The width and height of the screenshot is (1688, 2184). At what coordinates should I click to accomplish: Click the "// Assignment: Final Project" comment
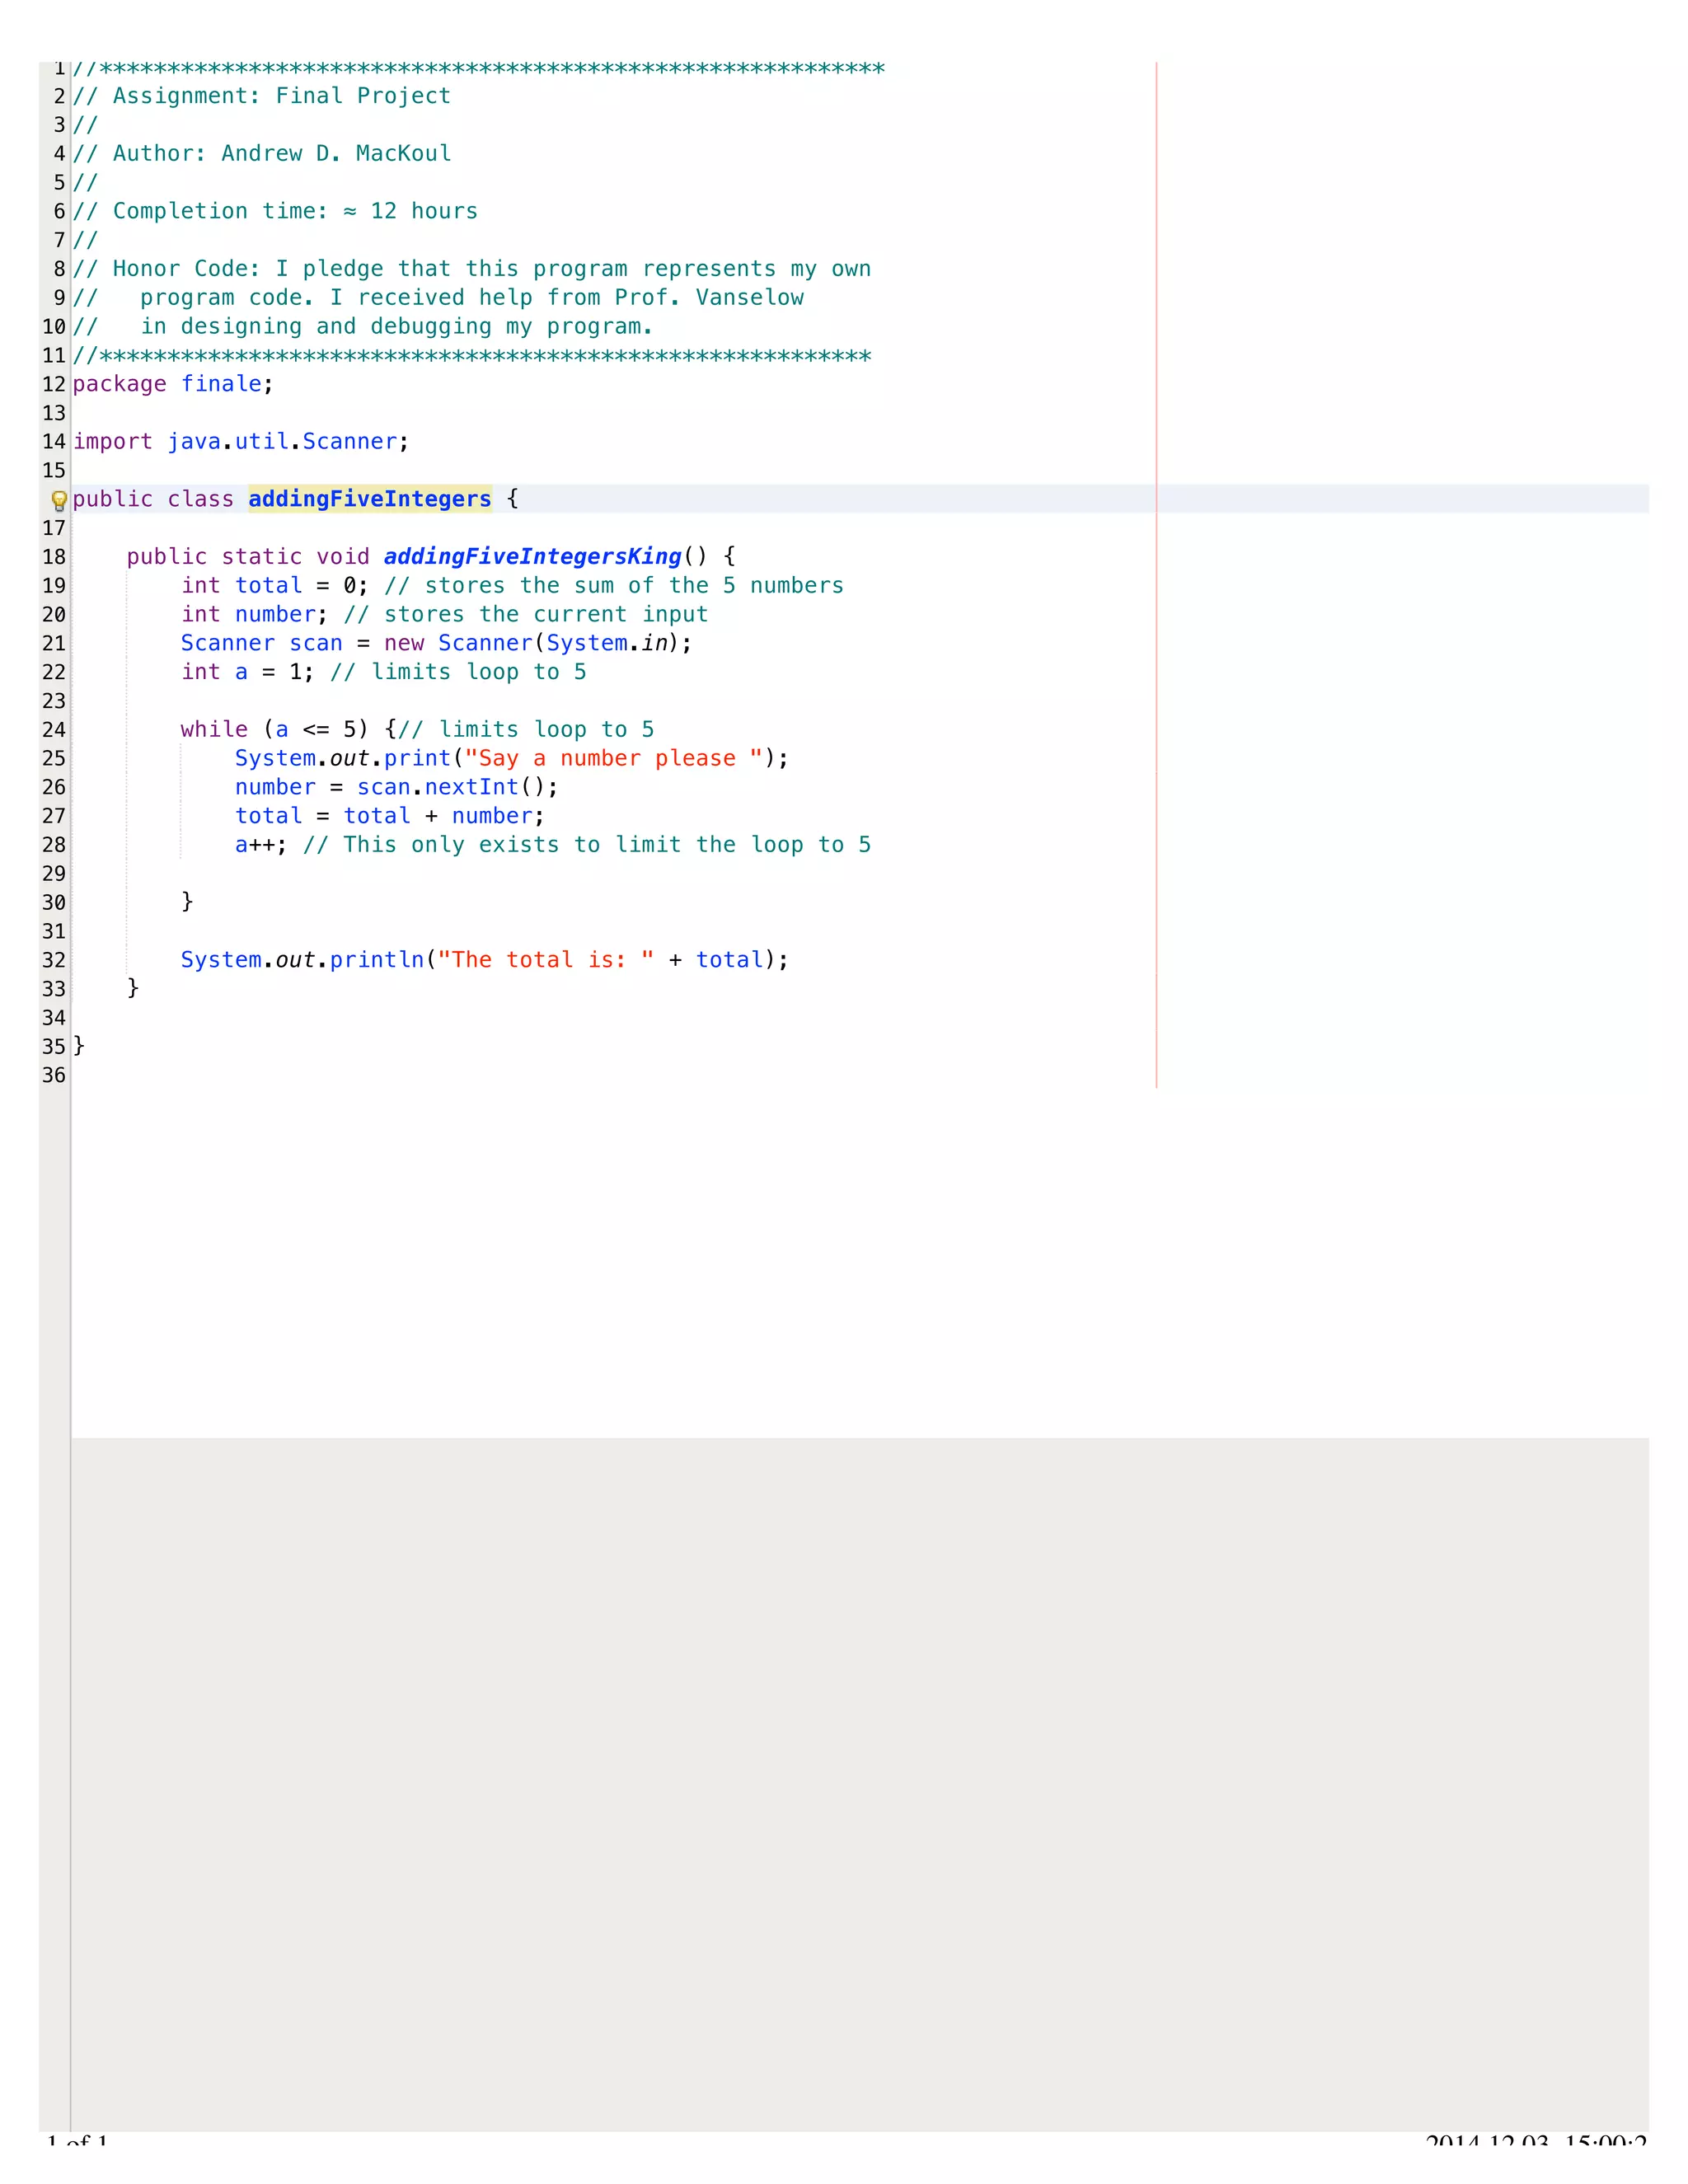(x=262, y=96)
